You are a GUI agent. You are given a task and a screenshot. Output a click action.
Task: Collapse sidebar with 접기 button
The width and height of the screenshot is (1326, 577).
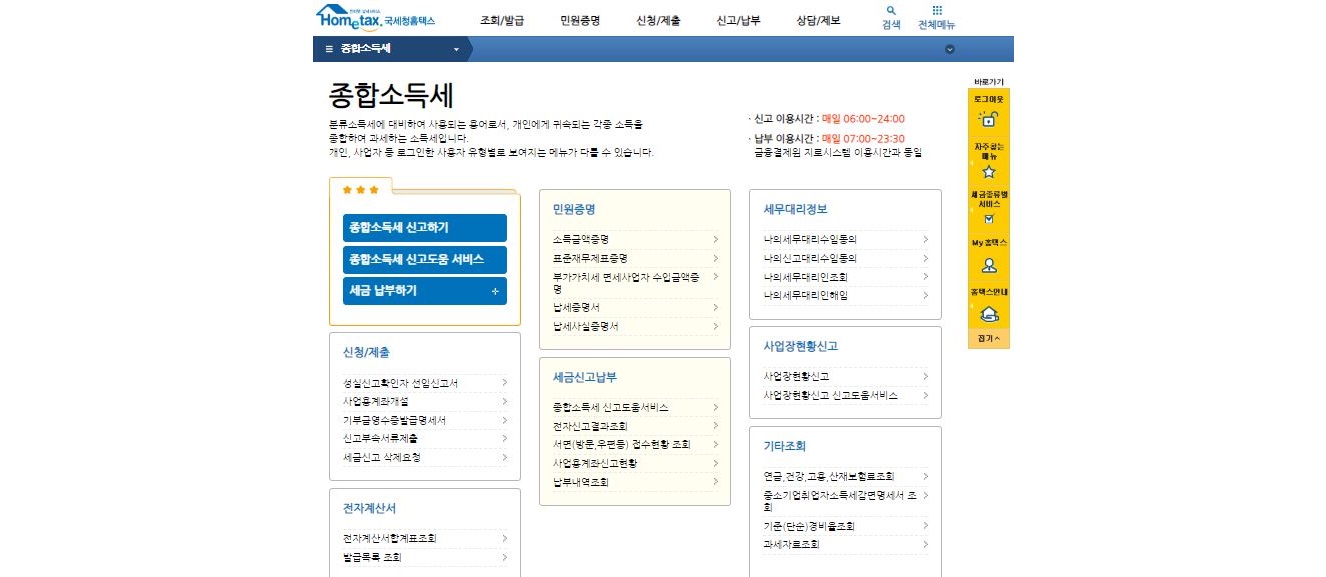tap(989, 339)
